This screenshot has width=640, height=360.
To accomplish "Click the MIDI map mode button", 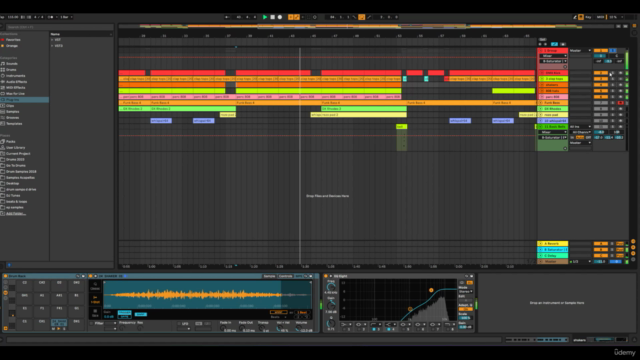I will (600, 17).
